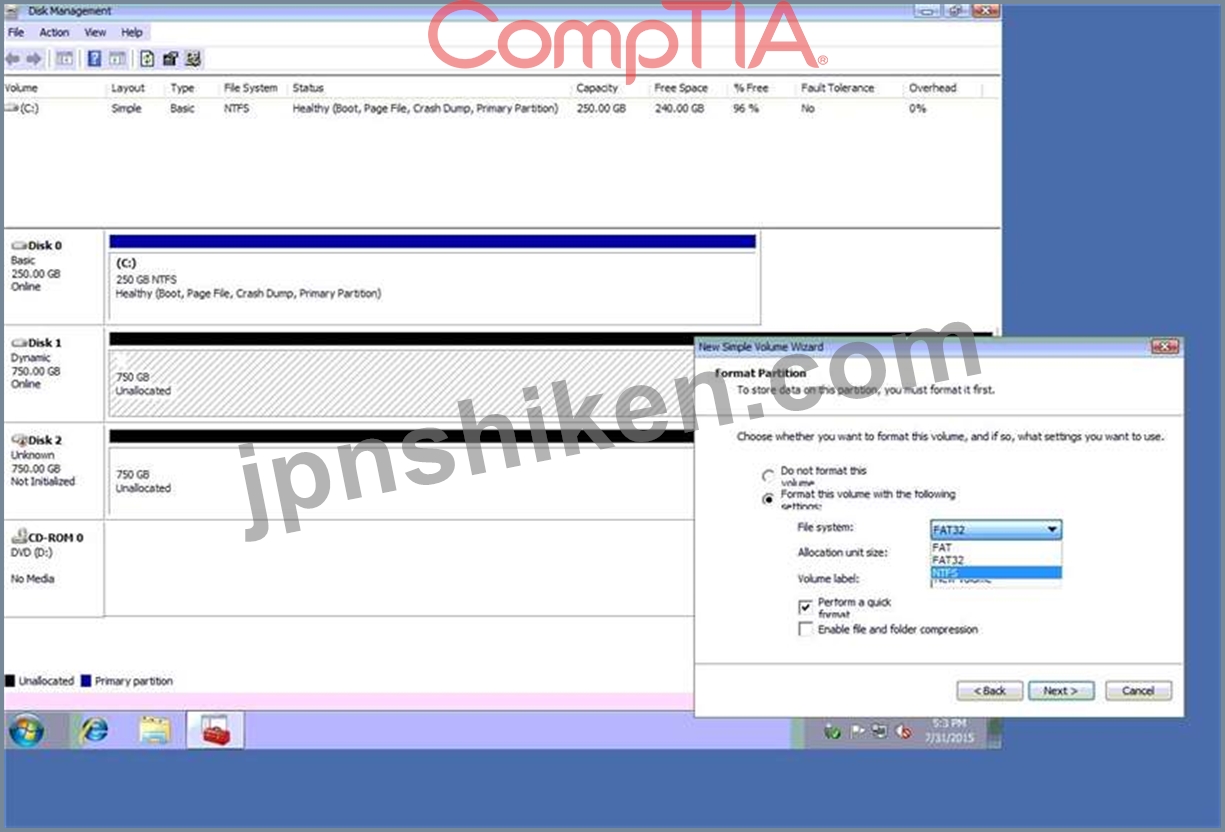Close the New Simple Volume Wizard
Viewport: 1225px width, 832px height.
click(x=1164, y=347)
